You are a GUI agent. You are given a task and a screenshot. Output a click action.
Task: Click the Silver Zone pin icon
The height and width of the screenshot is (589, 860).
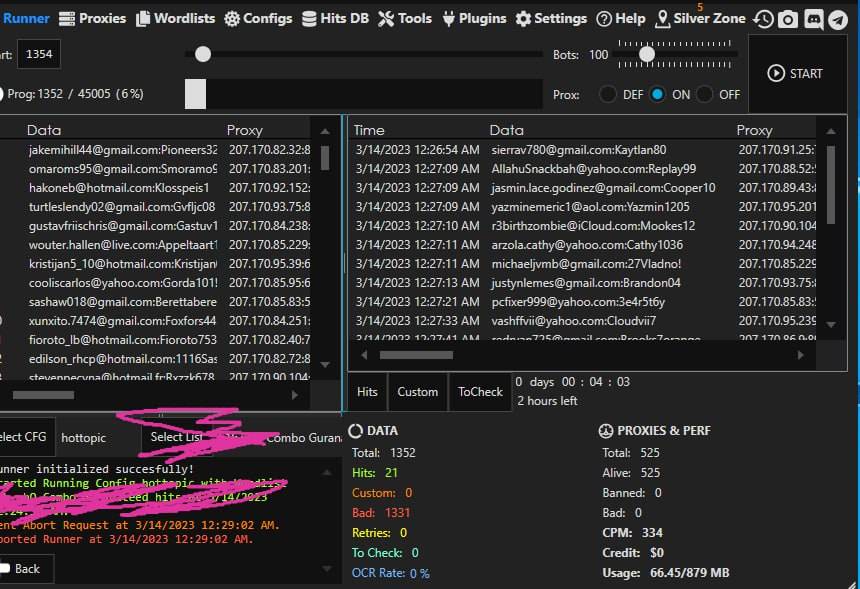(x=663, y=19)
